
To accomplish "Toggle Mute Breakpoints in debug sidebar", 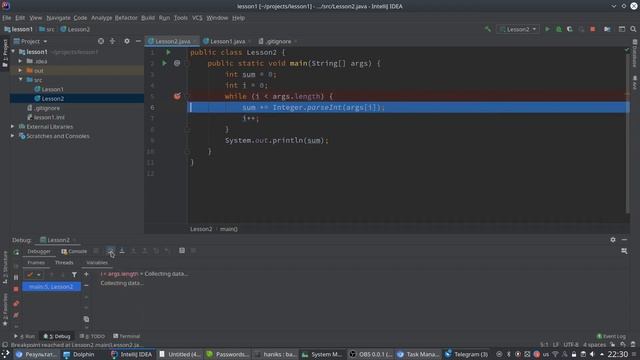I will tap(16, 315).
